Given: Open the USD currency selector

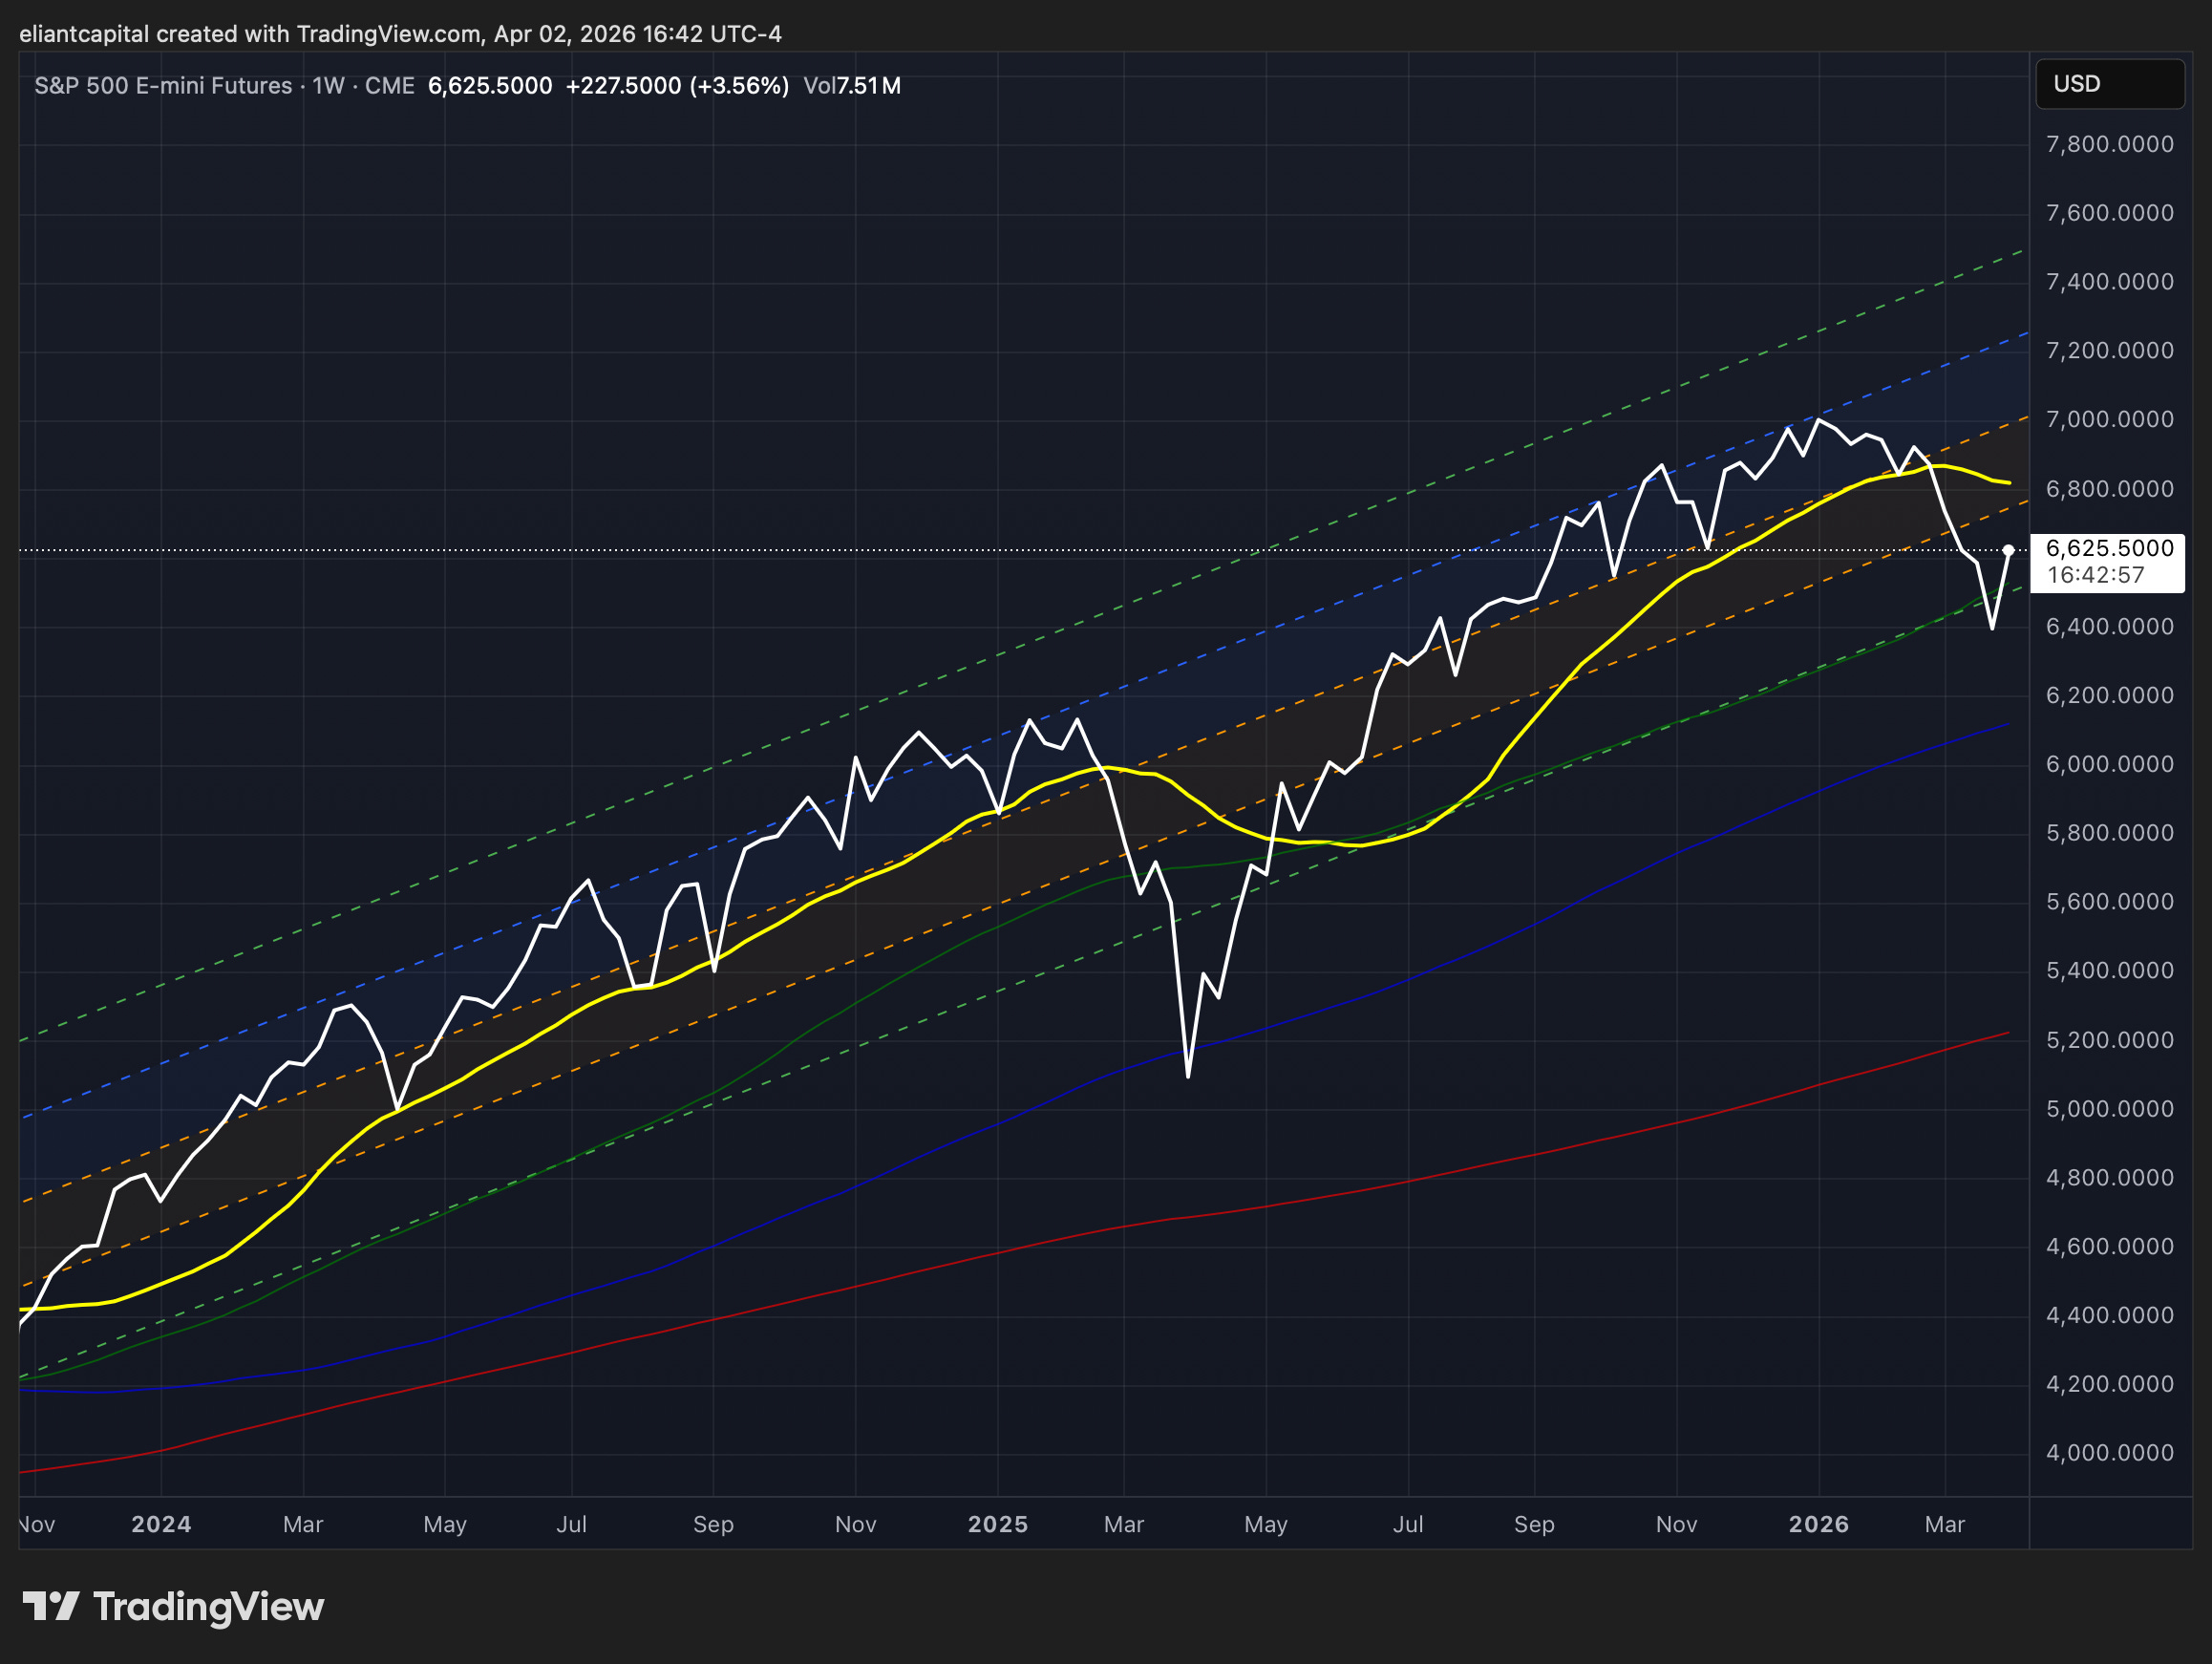Looking at the screenshot, I should click(x=2109, y=84).
